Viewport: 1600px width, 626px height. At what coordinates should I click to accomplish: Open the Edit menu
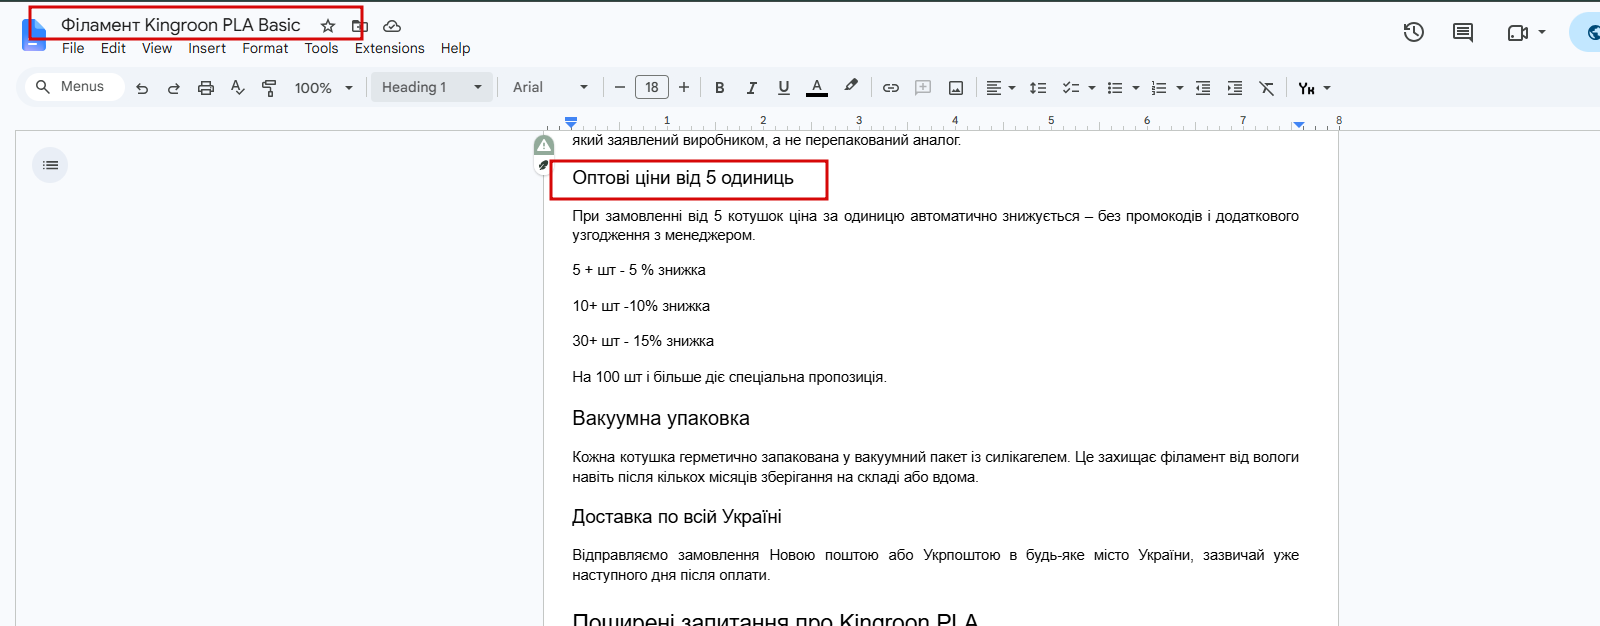113,48
